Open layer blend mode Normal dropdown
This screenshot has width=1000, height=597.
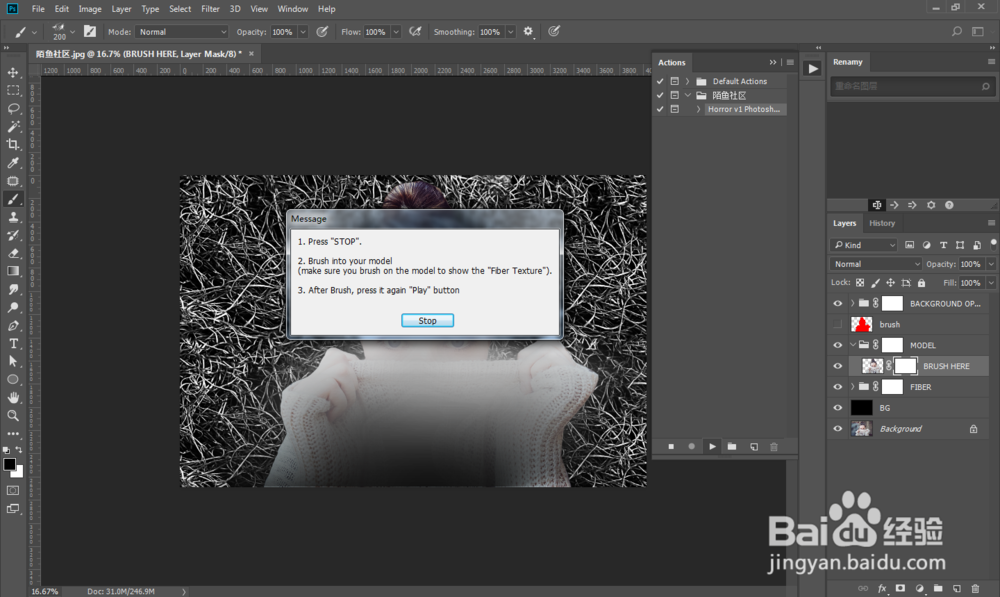(876, 264)
